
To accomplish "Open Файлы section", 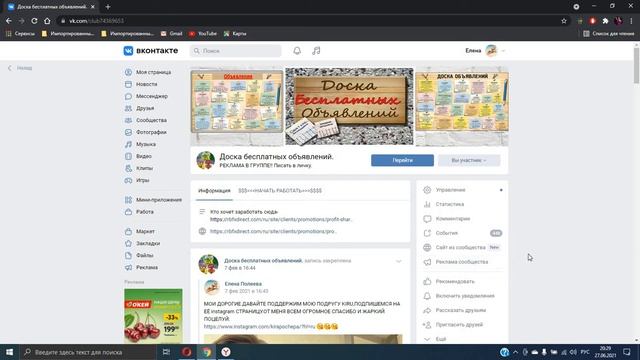I will point(144,256).
